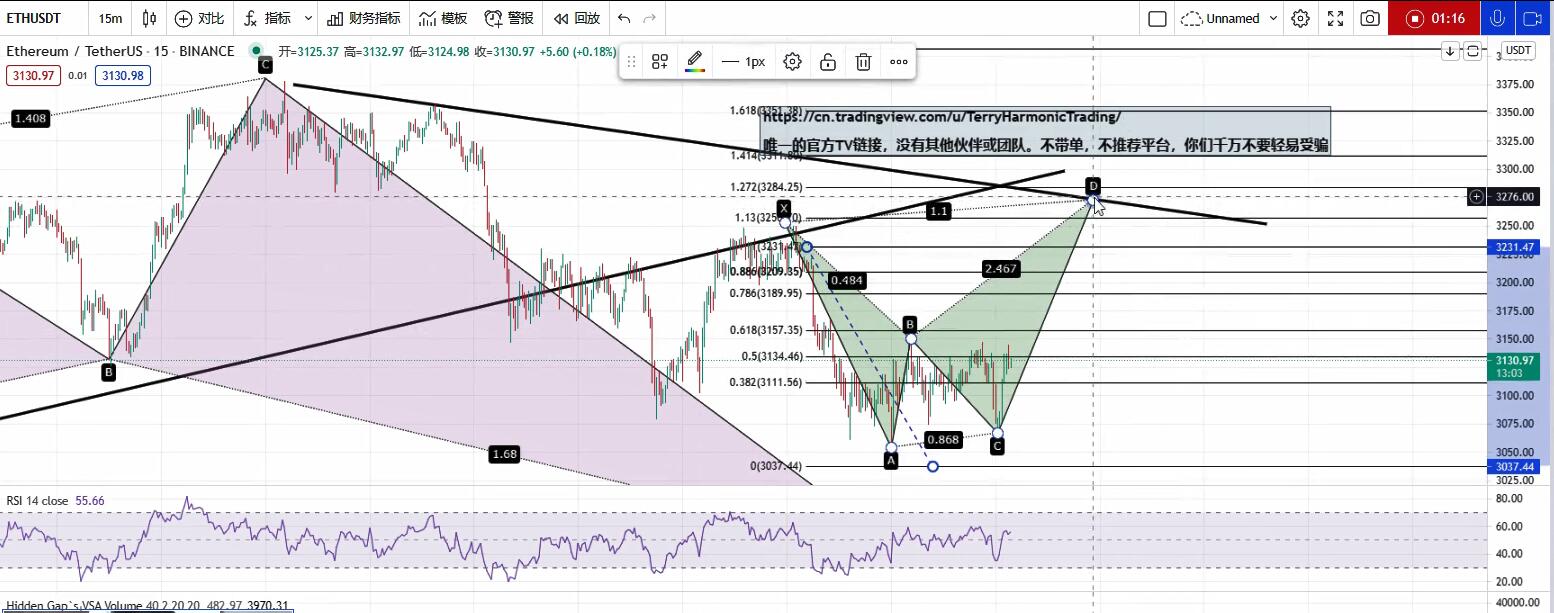Redo the chart action

(650, 18)
